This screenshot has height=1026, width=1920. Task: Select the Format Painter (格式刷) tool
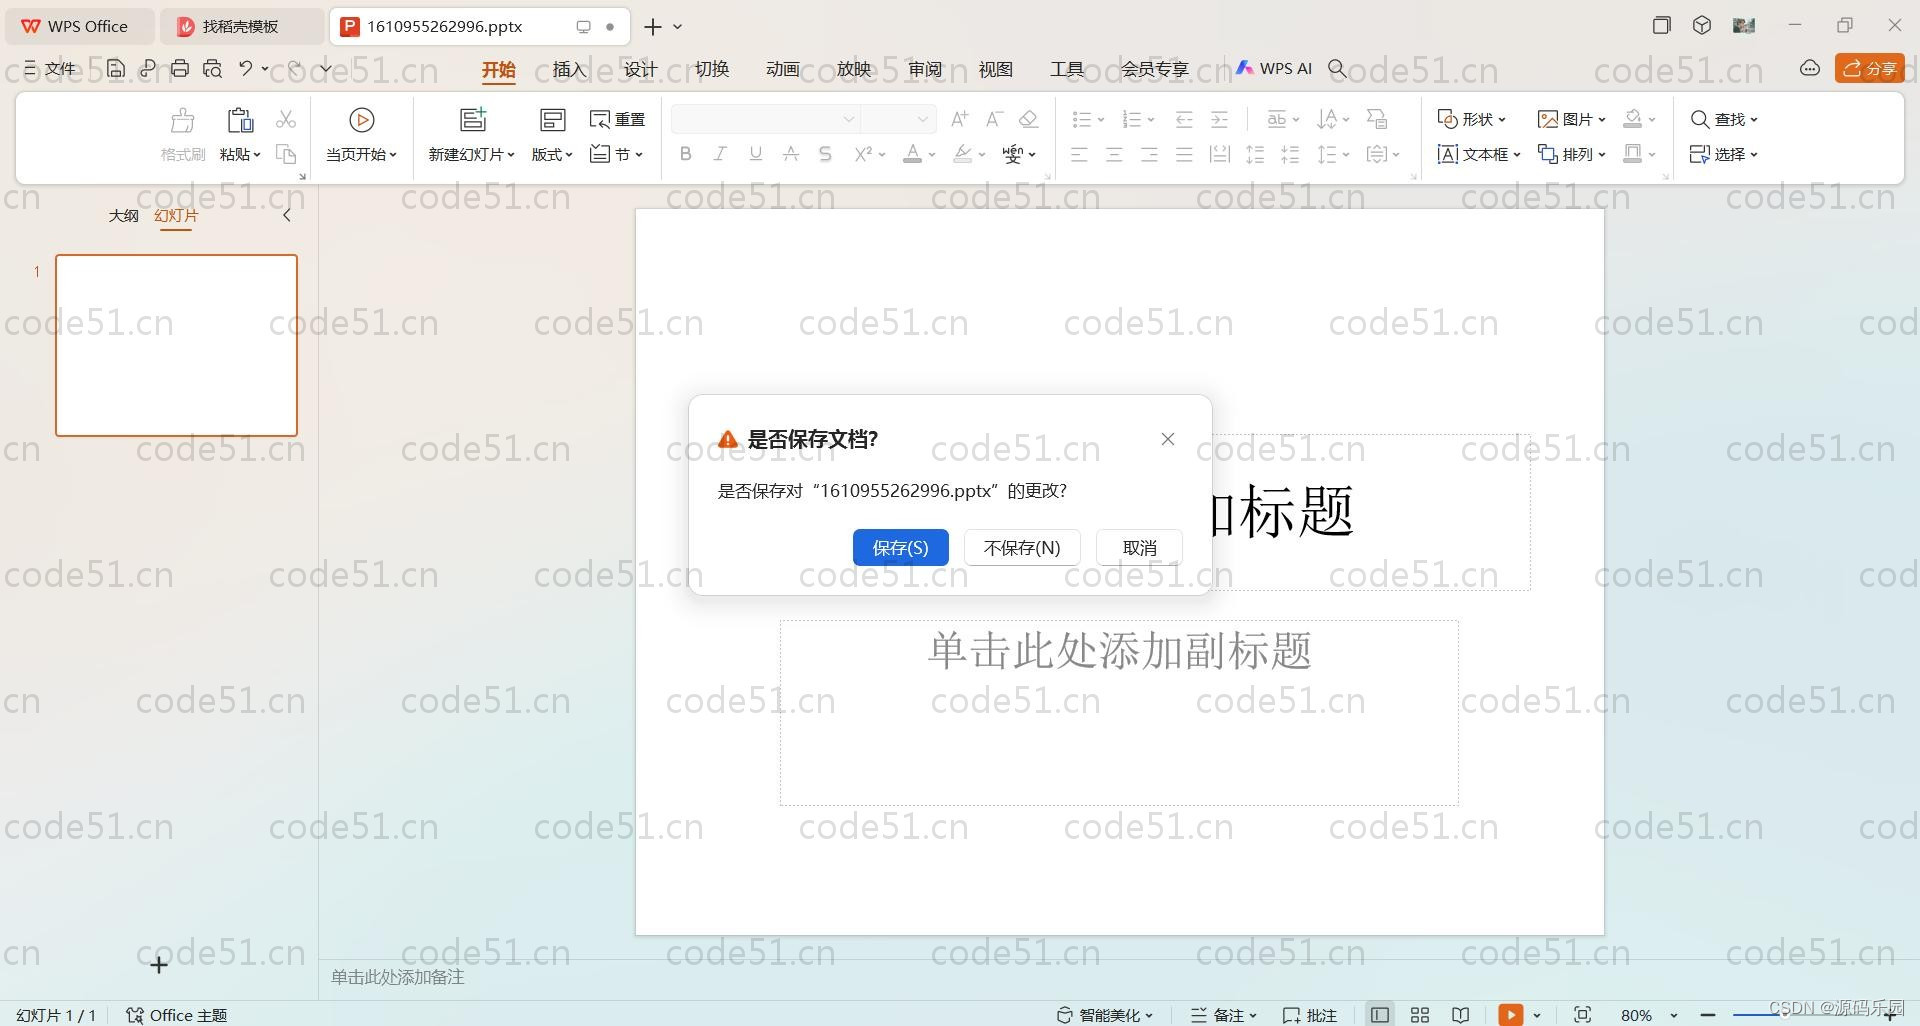pos(181,135)
